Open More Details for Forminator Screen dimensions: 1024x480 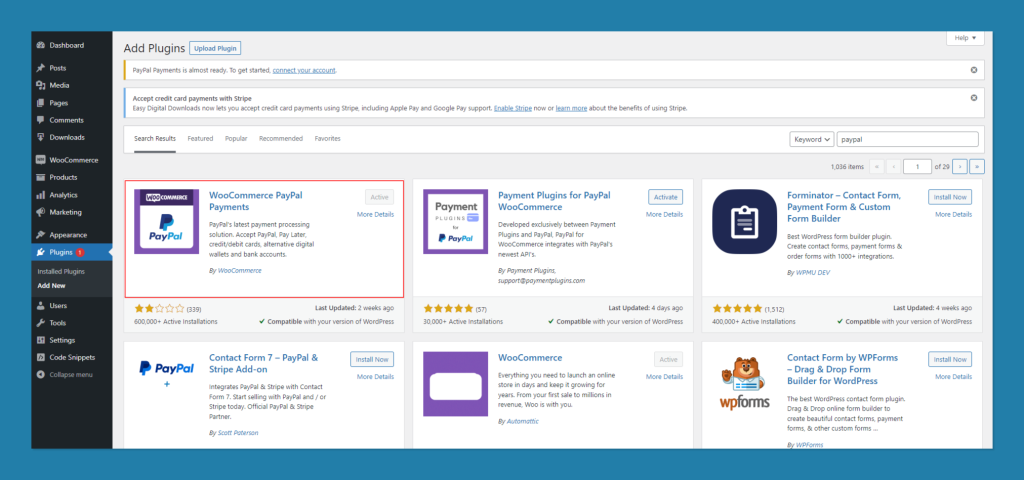click(x=953, y=214)
